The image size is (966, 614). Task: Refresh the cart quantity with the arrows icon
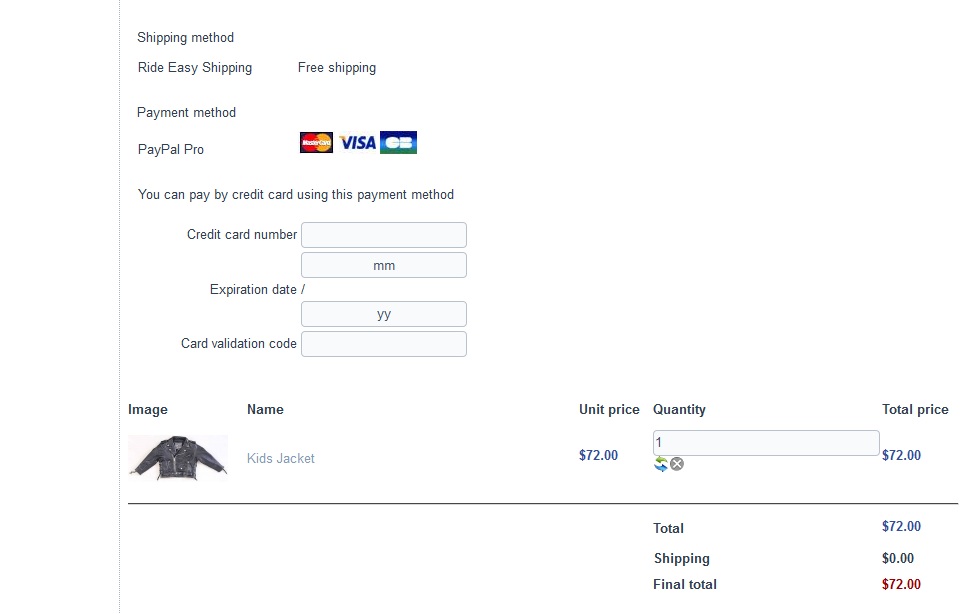click(x=661, y=464)
